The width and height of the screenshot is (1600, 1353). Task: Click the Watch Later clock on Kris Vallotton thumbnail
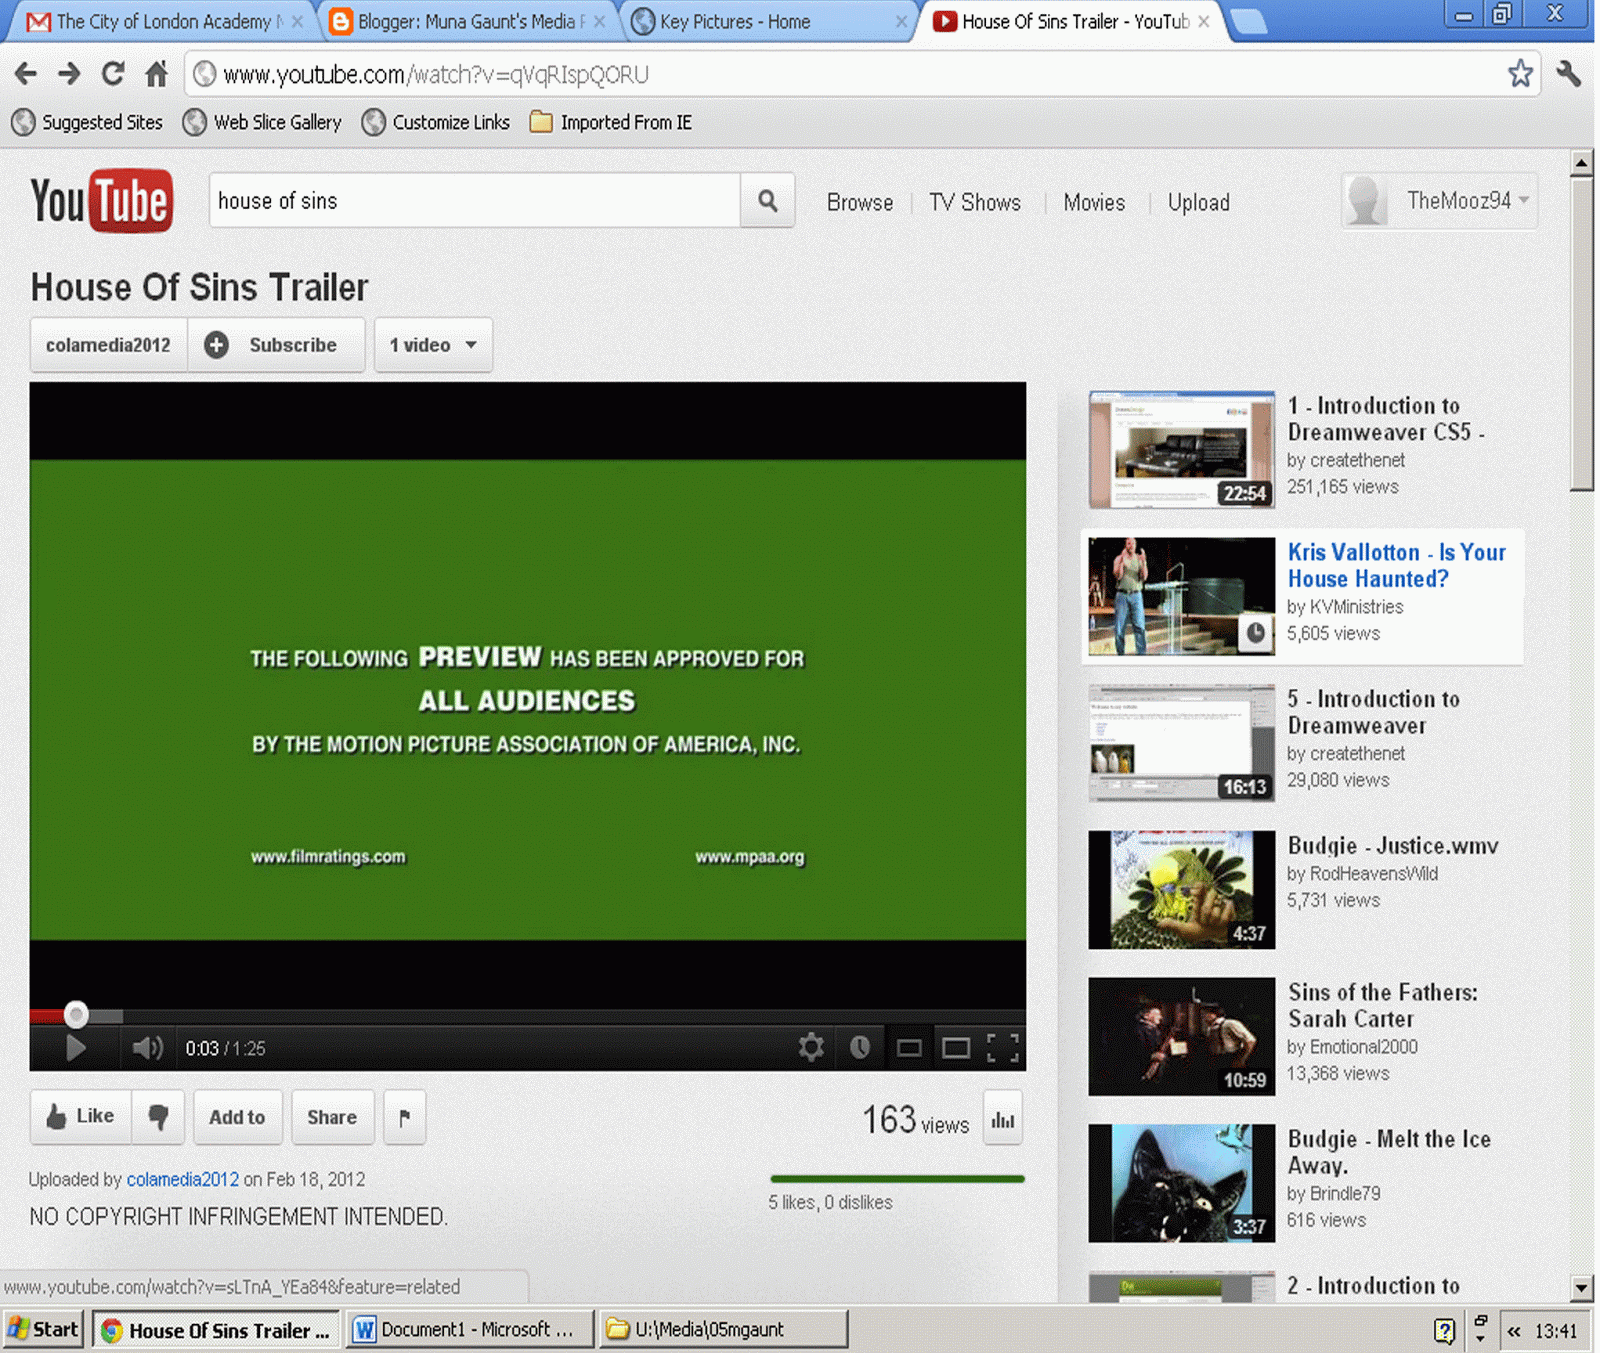tap(1255, 632)
